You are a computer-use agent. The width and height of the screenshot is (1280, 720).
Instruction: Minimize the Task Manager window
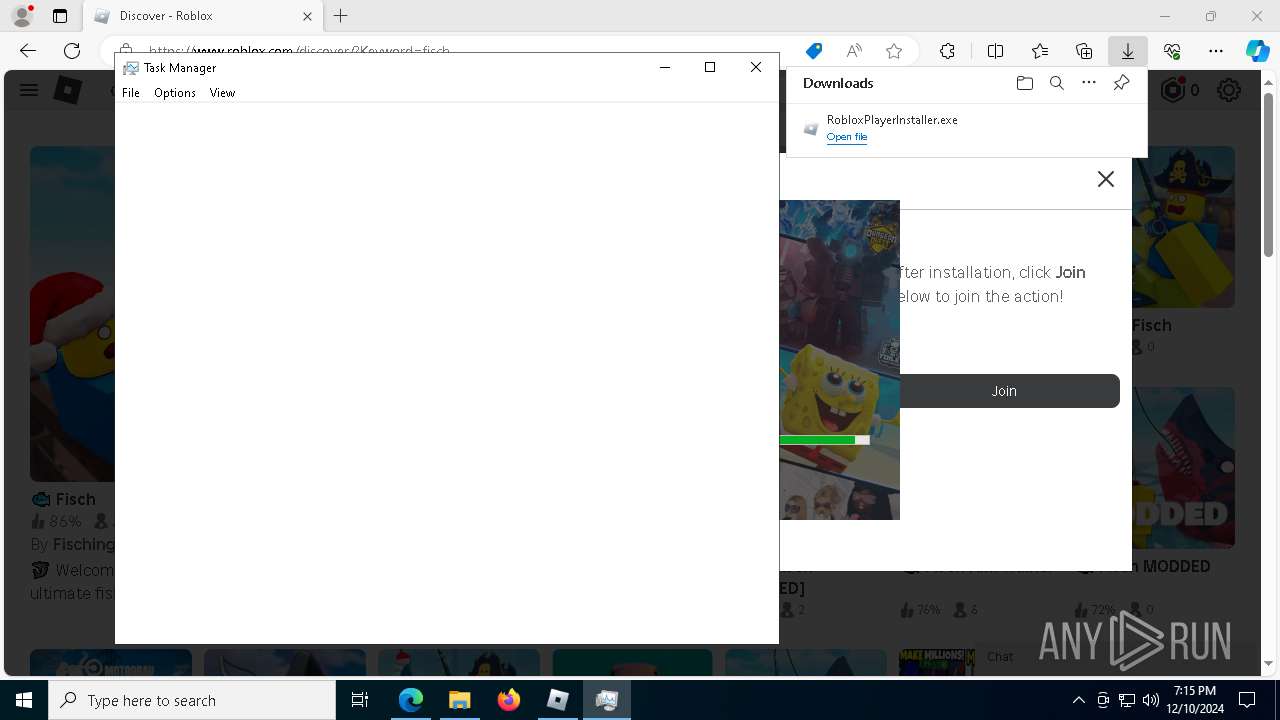click(x=665, y=67)
